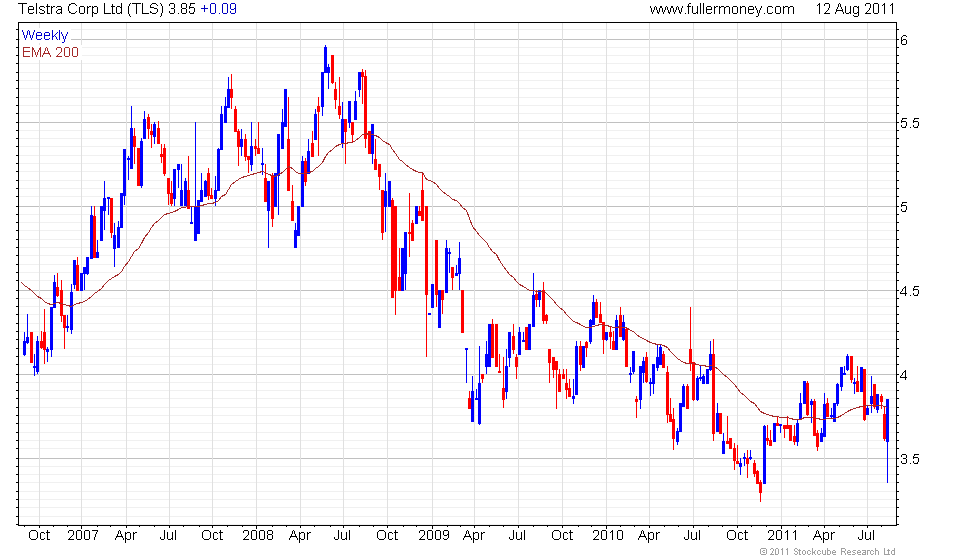Viewport: 980px width, 560px height.
Task: Select the 2009 year label on axis
Action: click(434, 536)
